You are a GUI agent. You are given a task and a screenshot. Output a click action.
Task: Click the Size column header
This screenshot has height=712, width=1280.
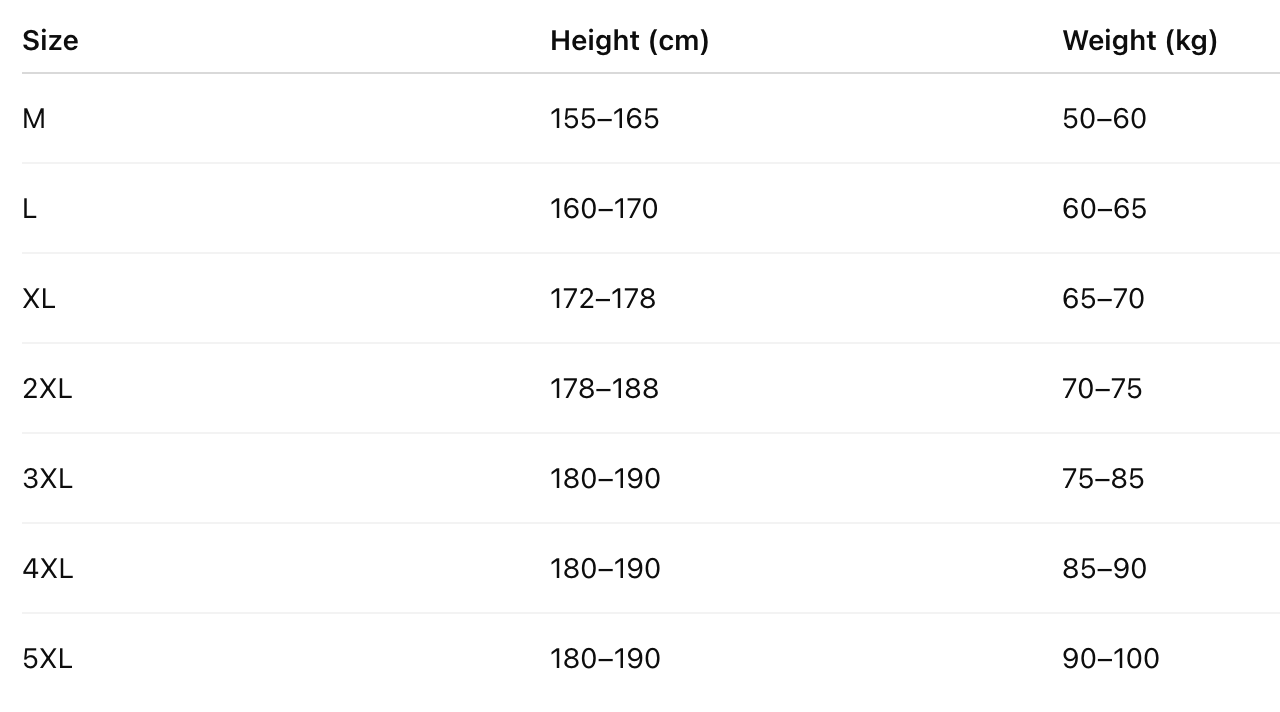(50, 41)
